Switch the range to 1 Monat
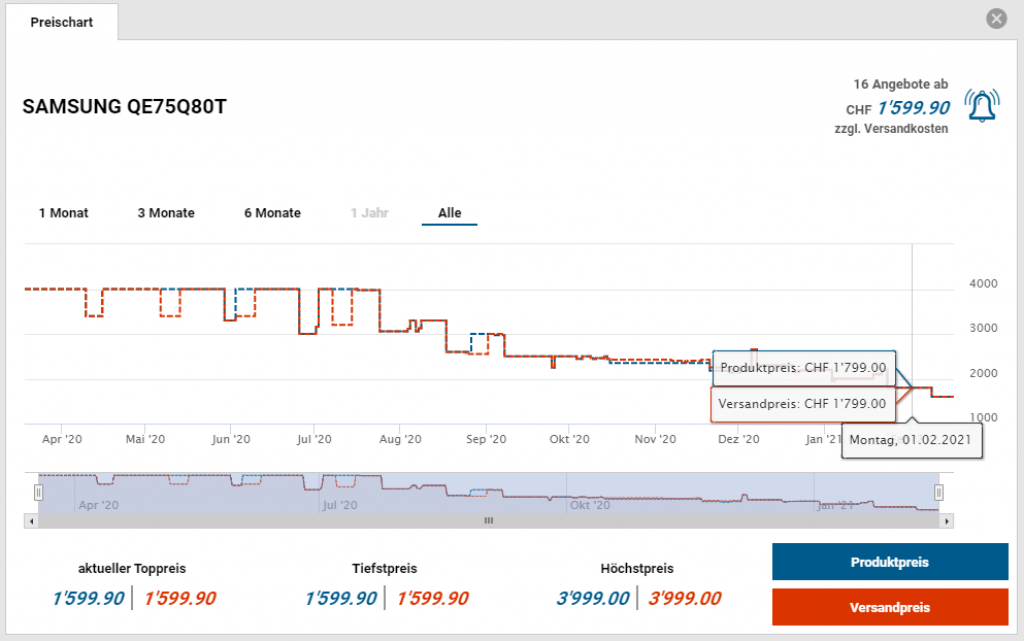Viewport: 1024px width, 641px height. [x=63, y=213]
